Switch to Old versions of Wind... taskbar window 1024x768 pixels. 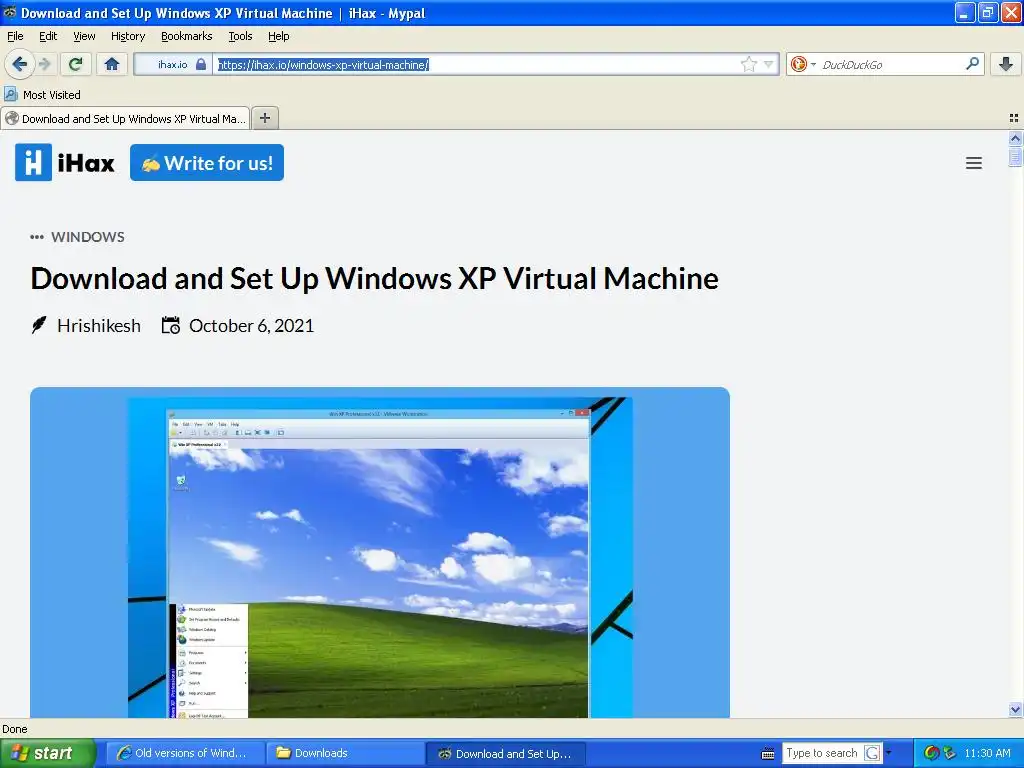click(x=183, y=753)
